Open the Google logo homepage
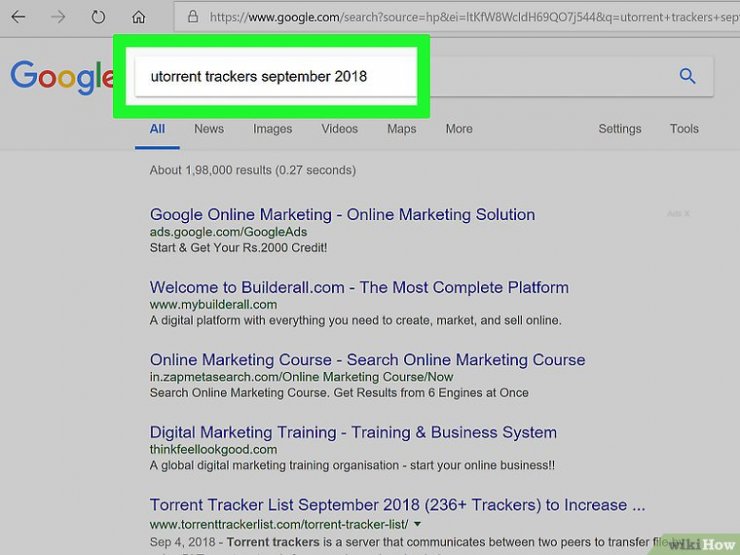 pyautogui.click(x=62, y=76)
